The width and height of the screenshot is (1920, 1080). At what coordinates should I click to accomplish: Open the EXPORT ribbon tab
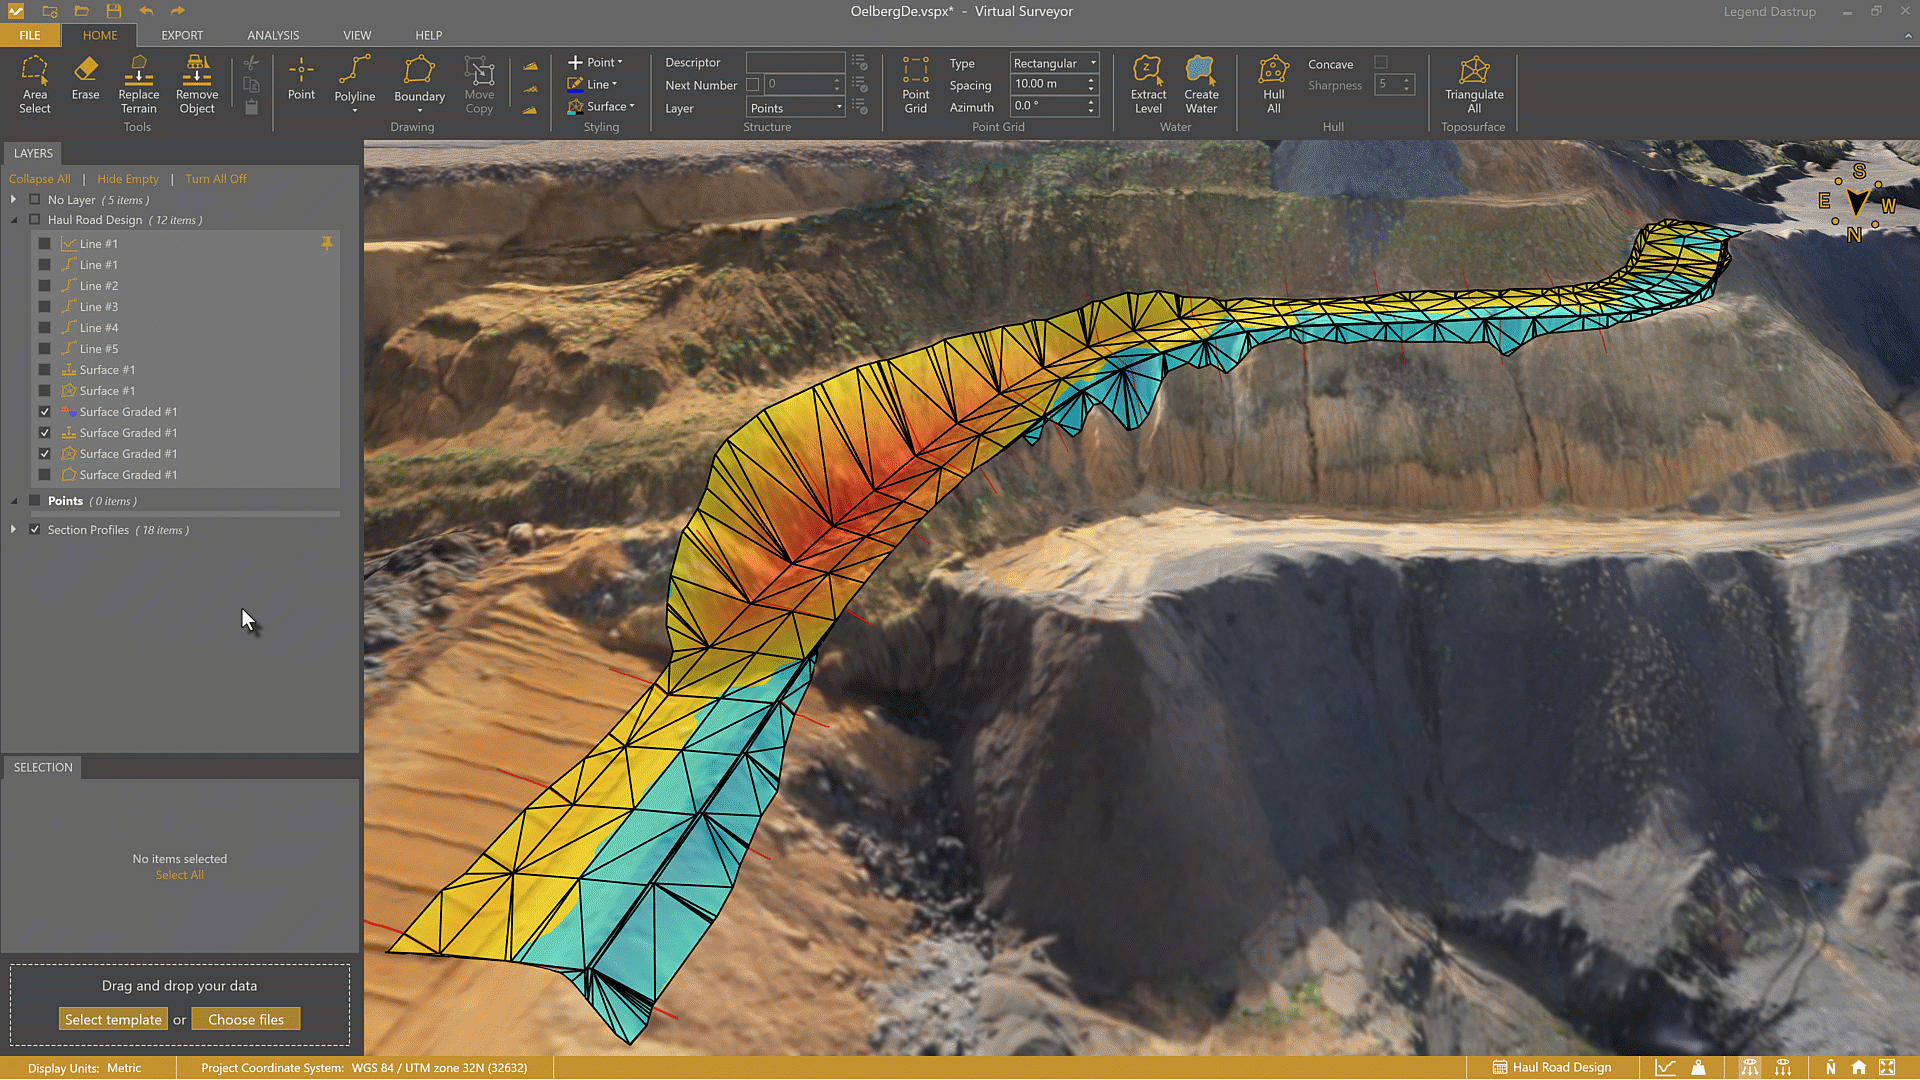coord(182,35)
